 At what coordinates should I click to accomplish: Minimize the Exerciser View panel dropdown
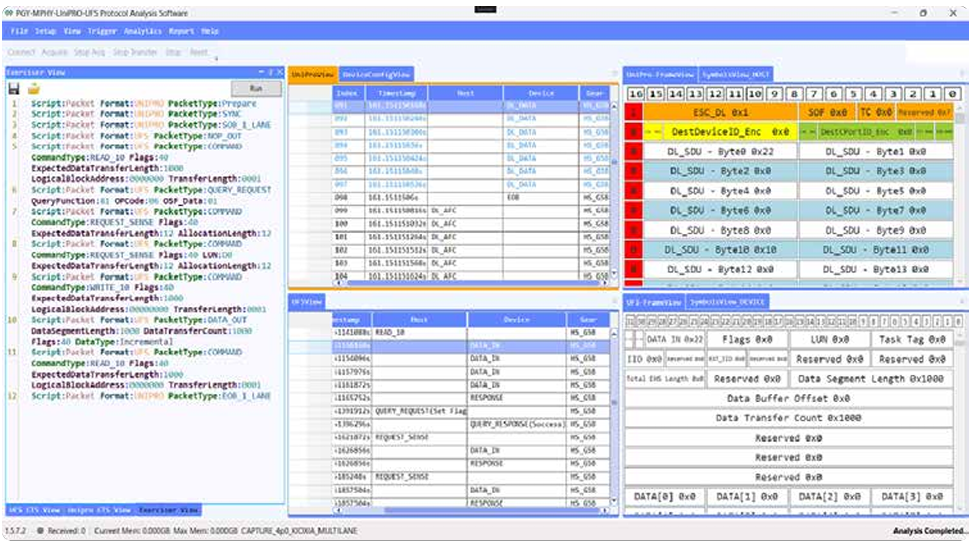pyautogui.click(x=261, y=72)
